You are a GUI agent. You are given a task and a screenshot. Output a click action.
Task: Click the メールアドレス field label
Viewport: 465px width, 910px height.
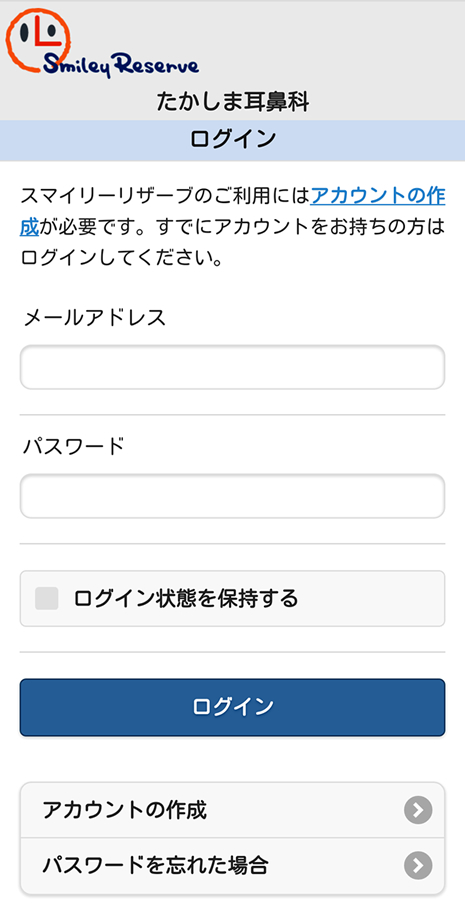tap(95, 318)
